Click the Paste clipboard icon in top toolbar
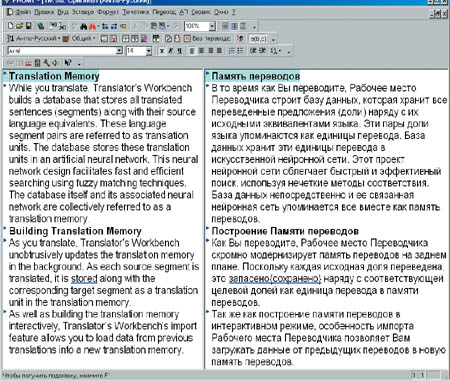Image resolution: width=450 pixels, height=381 pixels. coord(154,26)
